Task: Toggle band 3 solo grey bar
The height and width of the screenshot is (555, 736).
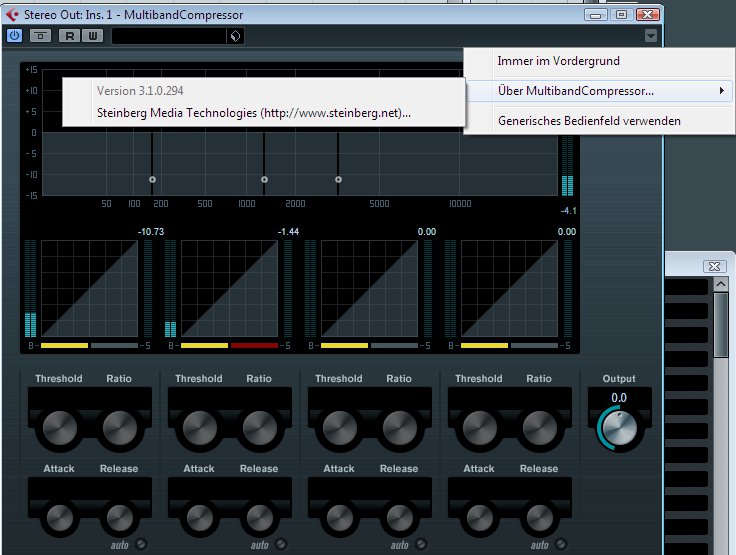Action: pos(394,346)
